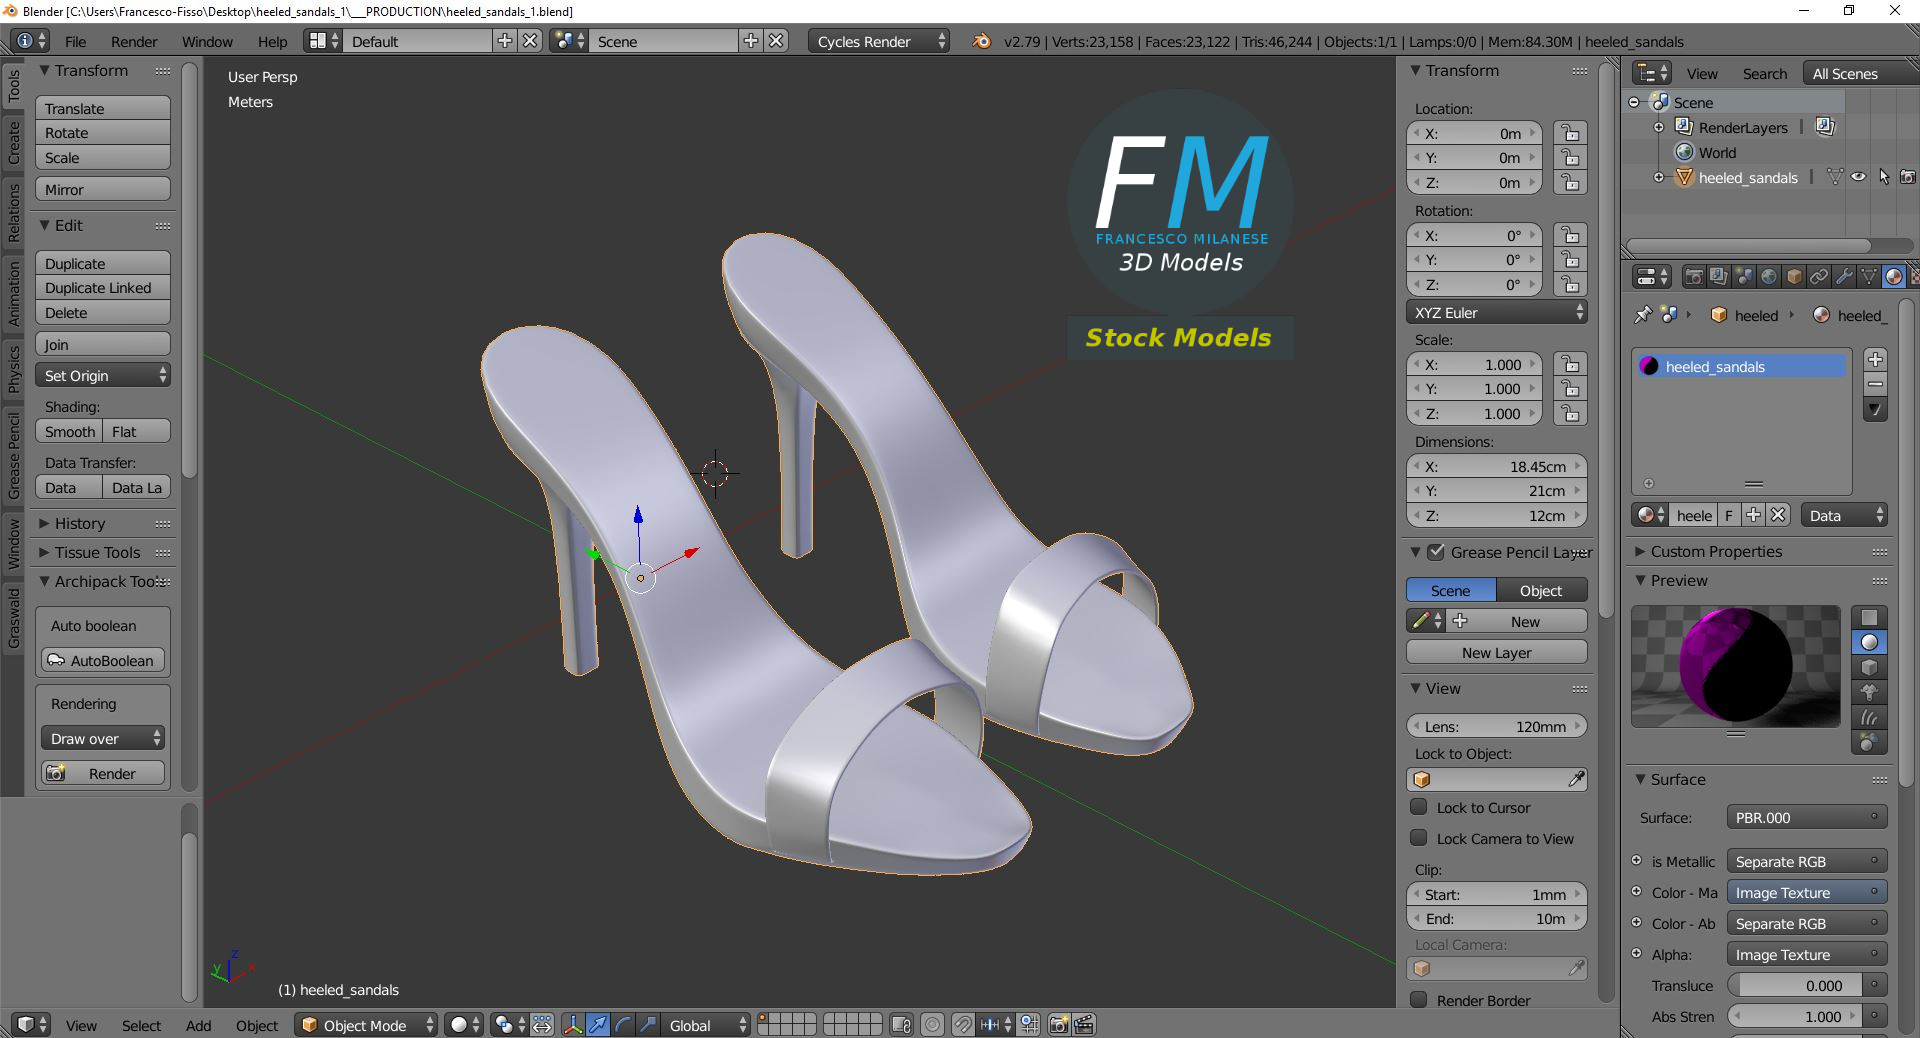The image size is (1920, 1038).
Task: Open the XYZ Euler rotation mode dropdown
Action: [1496, 312]
